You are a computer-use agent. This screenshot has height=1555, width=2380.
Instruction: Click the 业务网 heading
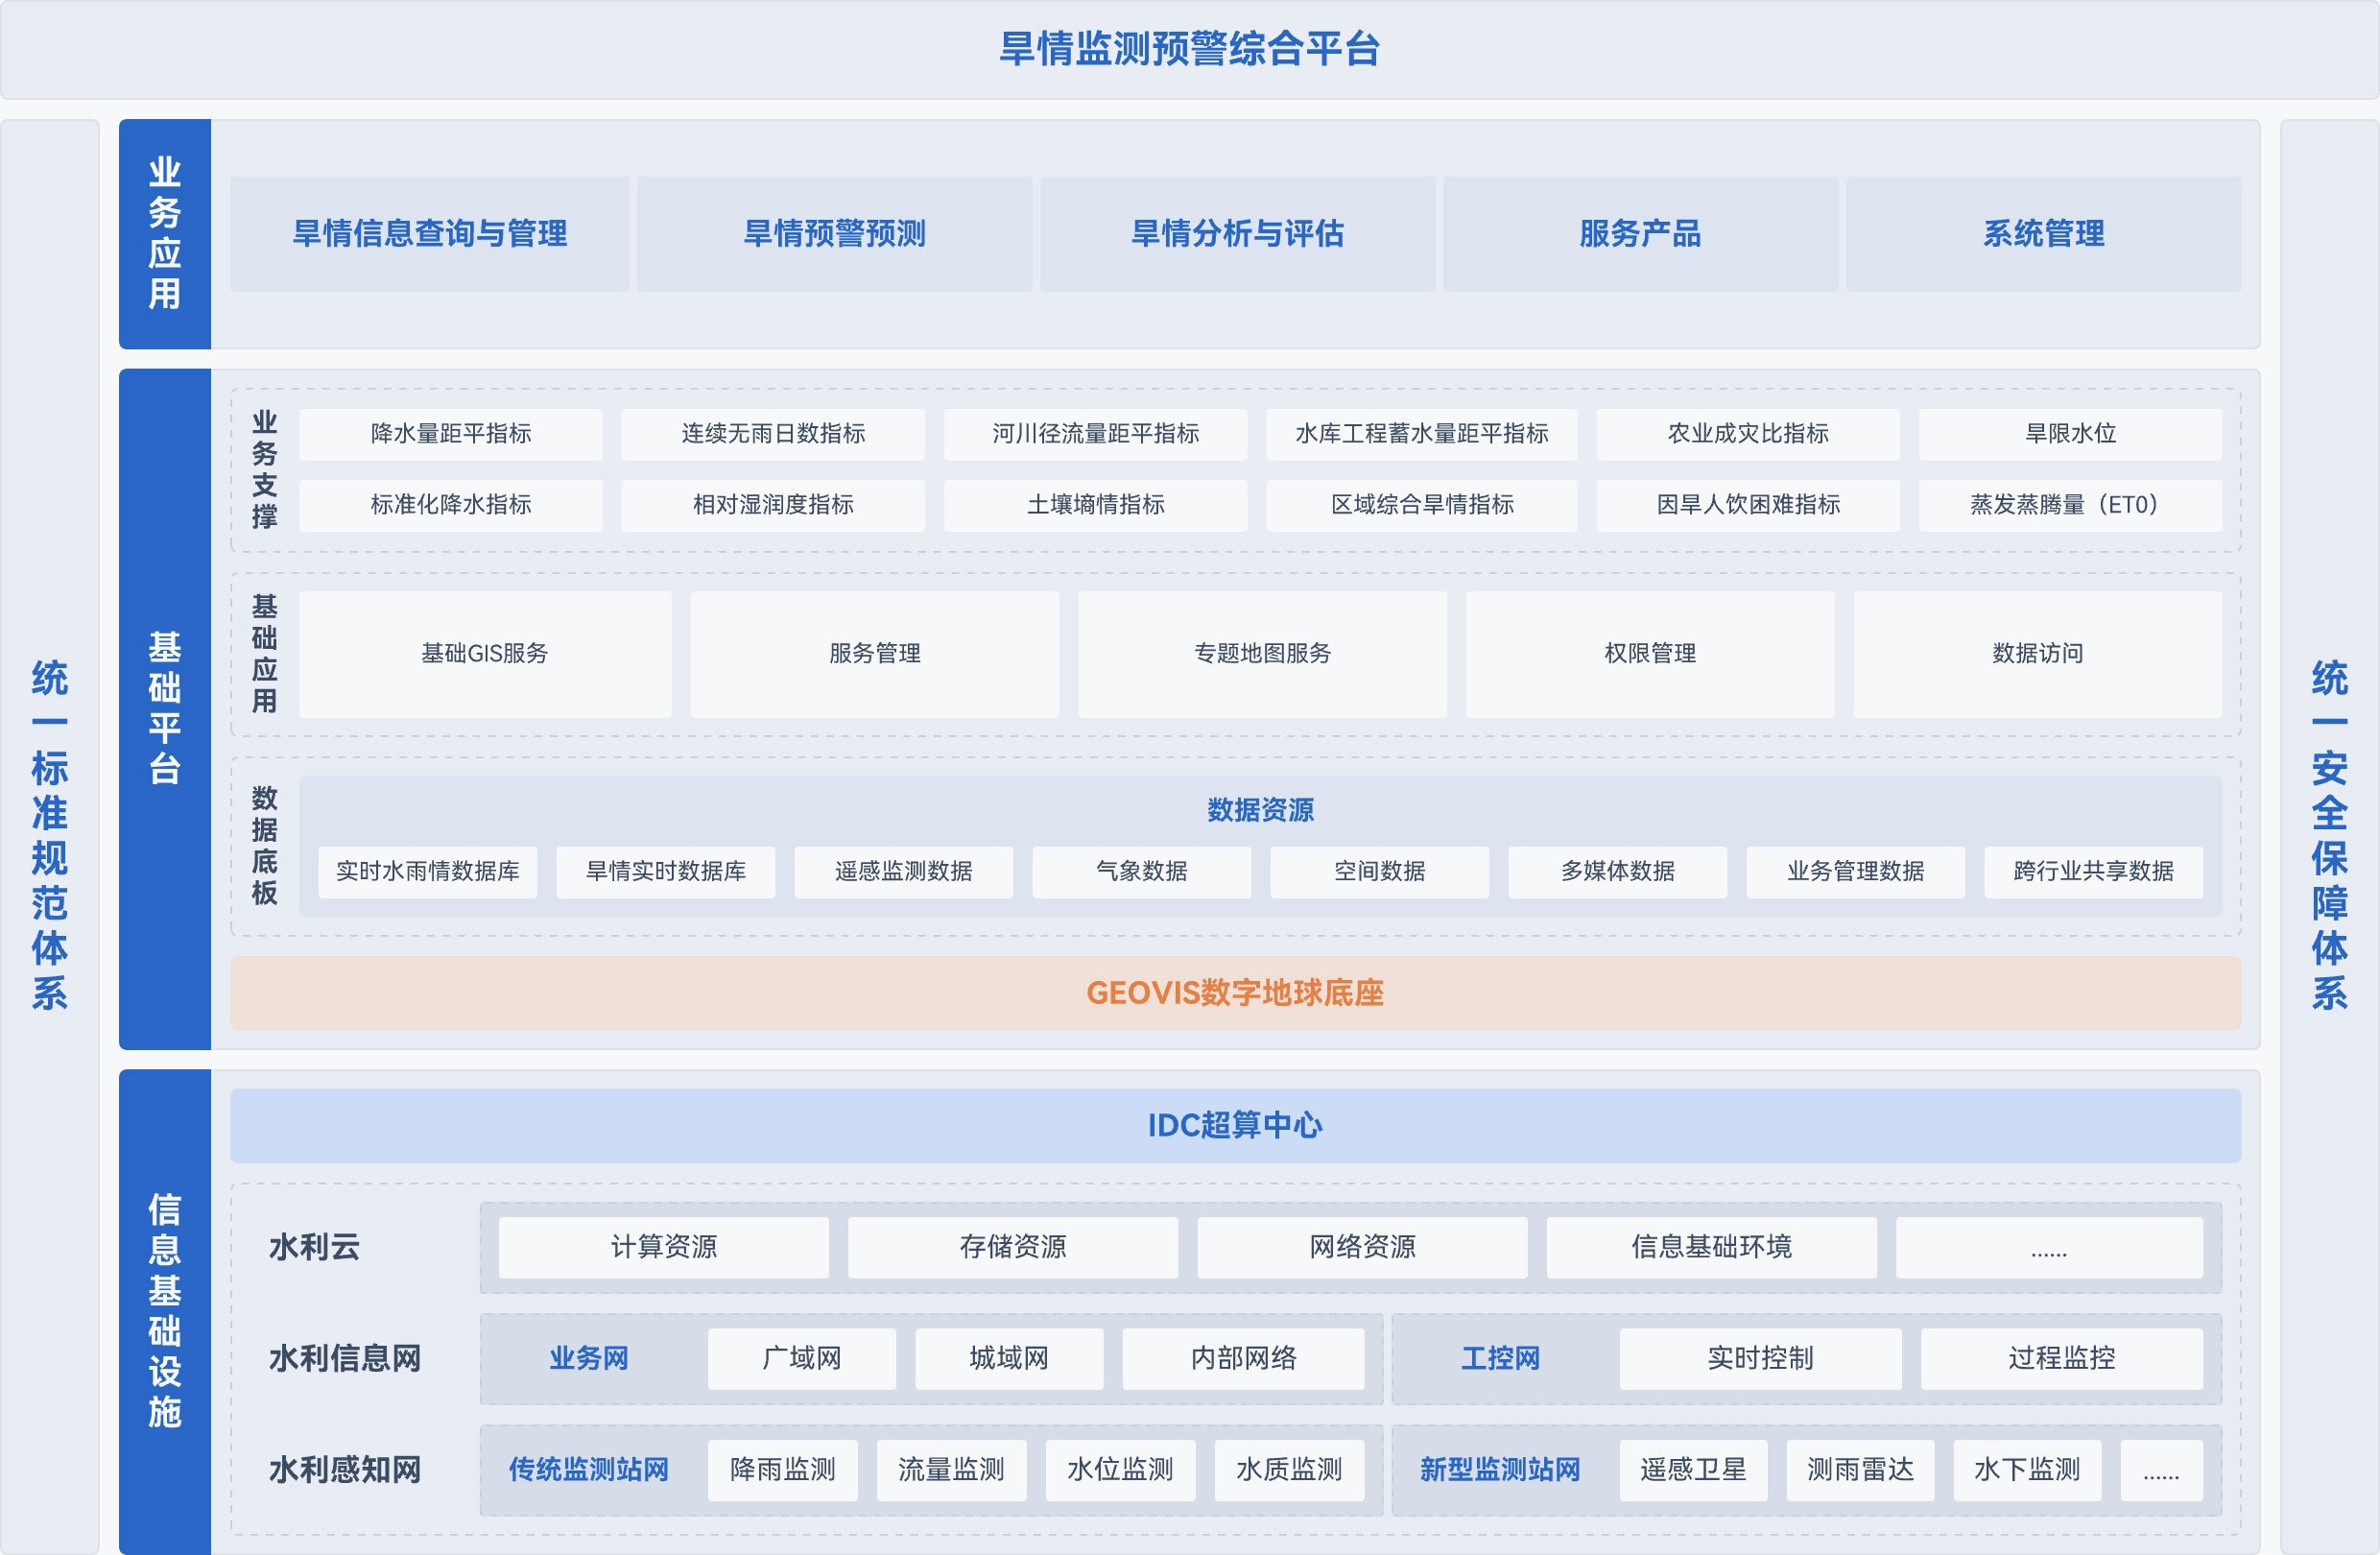[x=589, y=1359]
